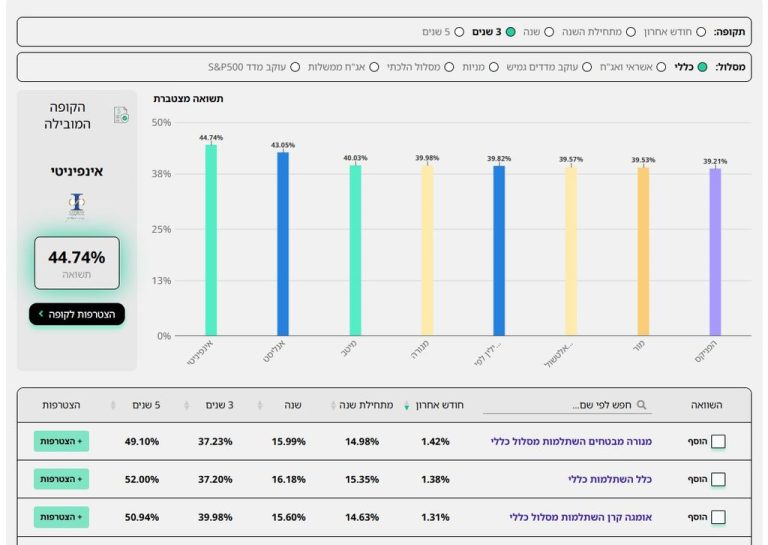The height and width of the screenshot is (545, 768).
Task: Click 'הצטרפות' button in מנורה מבטחים row
Action: [x=61, y=442]
